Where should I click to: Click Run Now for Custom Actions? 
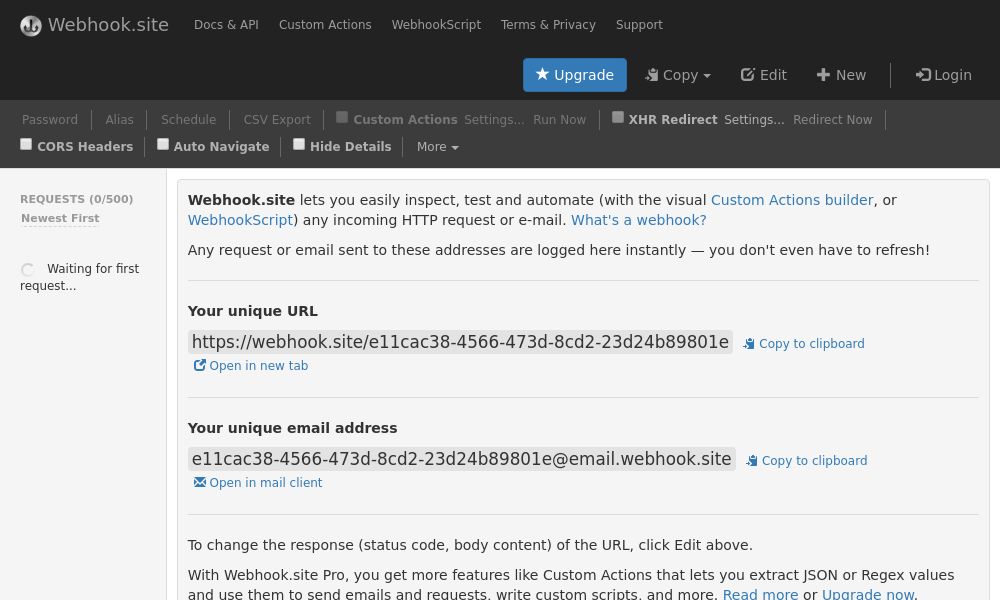[559, 120]
